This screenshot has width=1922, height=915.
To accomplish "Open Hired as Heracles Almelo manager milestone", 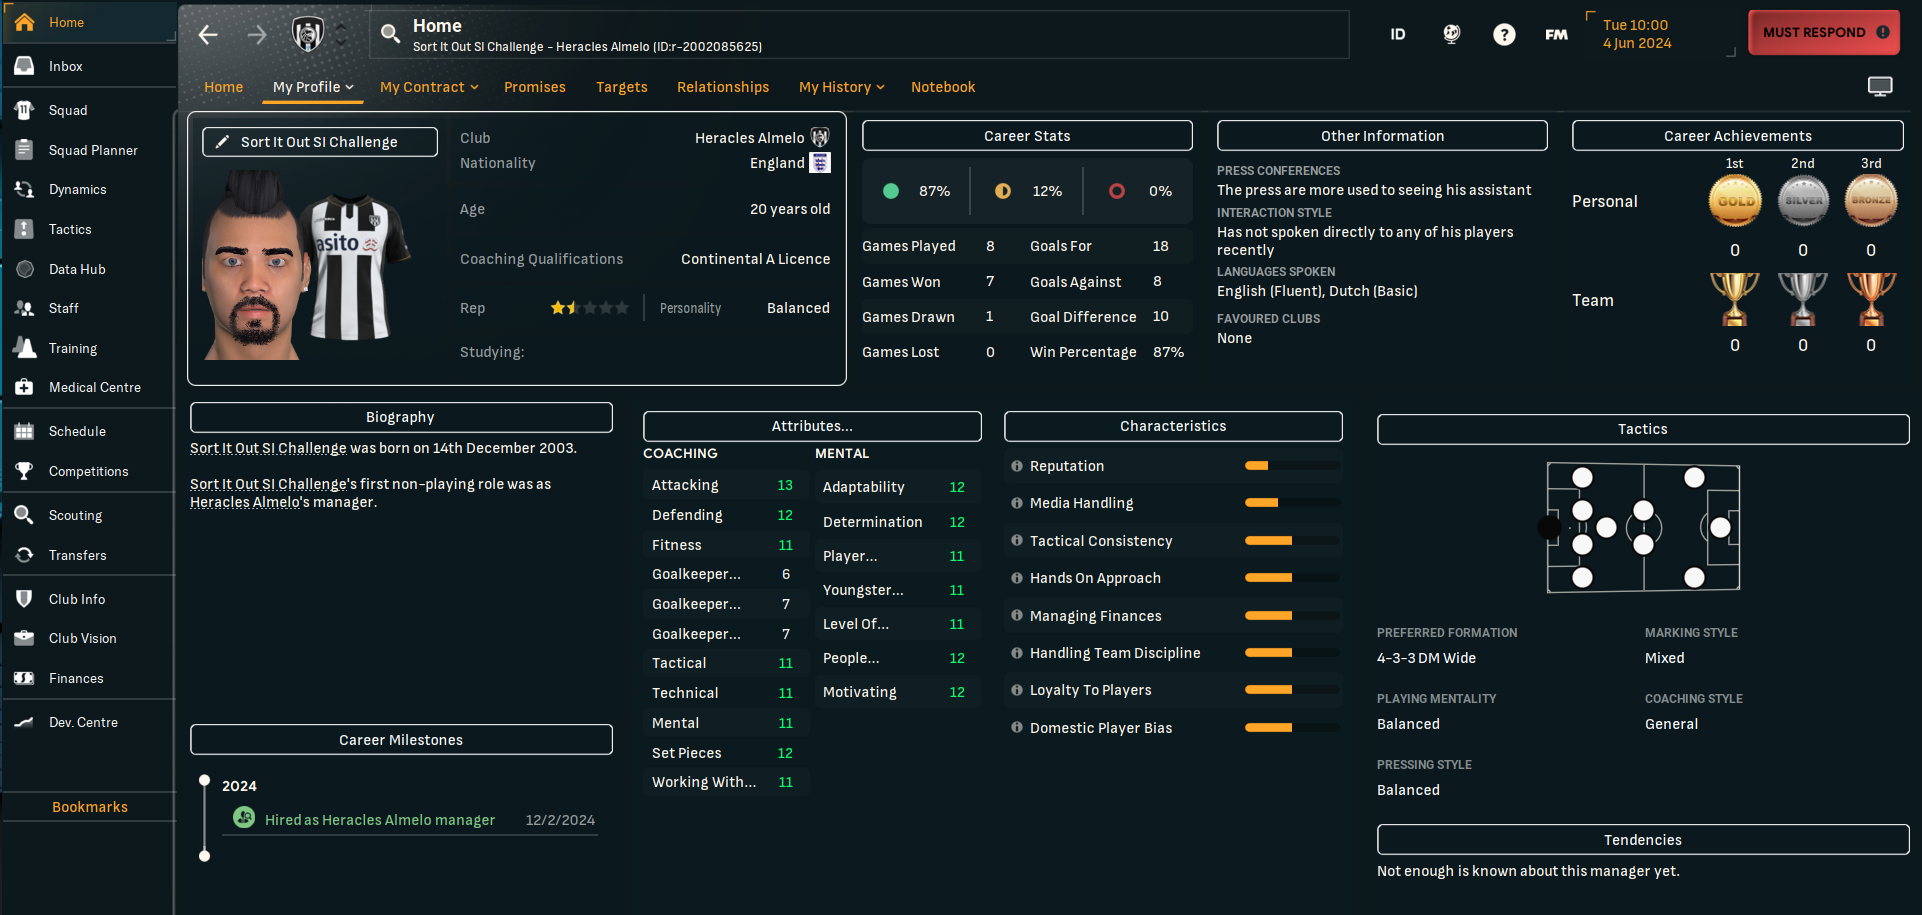I will (x=380, y=820).
